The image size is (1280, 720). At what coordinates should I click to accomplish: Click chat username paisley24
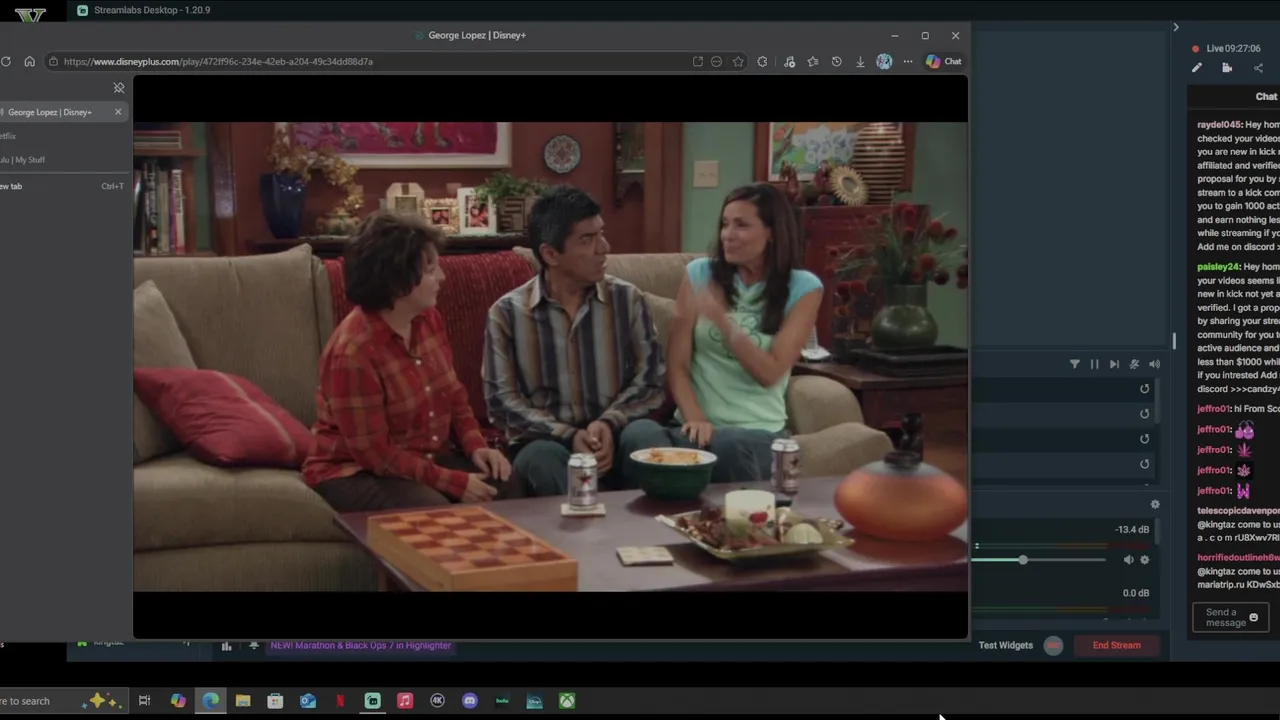[1218, 267]
